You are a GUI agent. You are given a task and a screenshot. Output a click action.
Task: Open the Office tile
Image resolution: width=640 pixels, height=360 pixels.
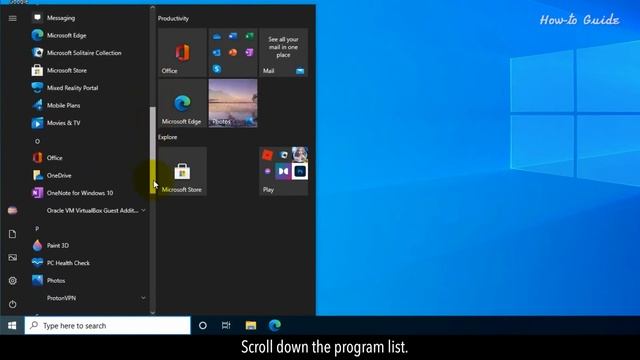tap(182, 52)
